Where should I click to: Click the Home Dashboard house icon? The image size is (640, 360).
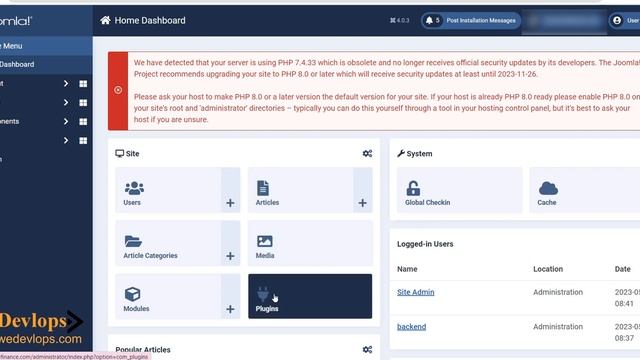point(105,20)
